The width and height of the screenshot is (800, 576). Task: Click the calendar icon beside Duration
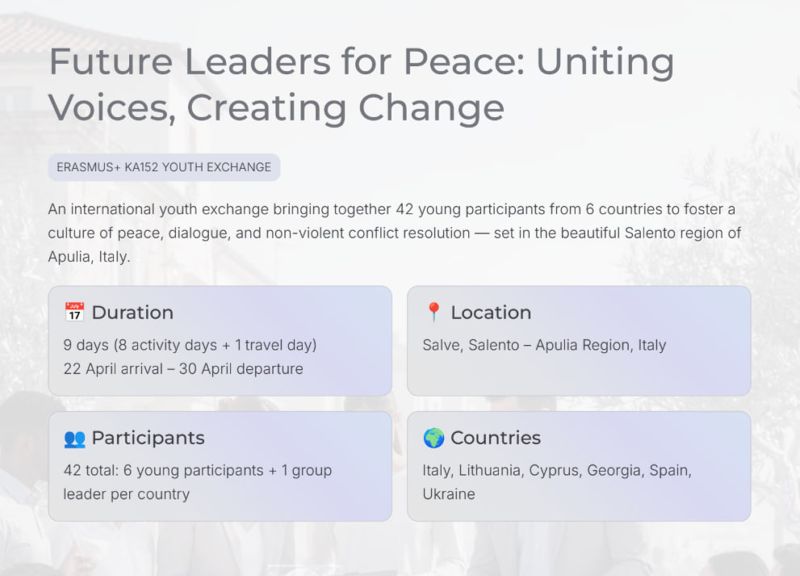click(74, 313)
